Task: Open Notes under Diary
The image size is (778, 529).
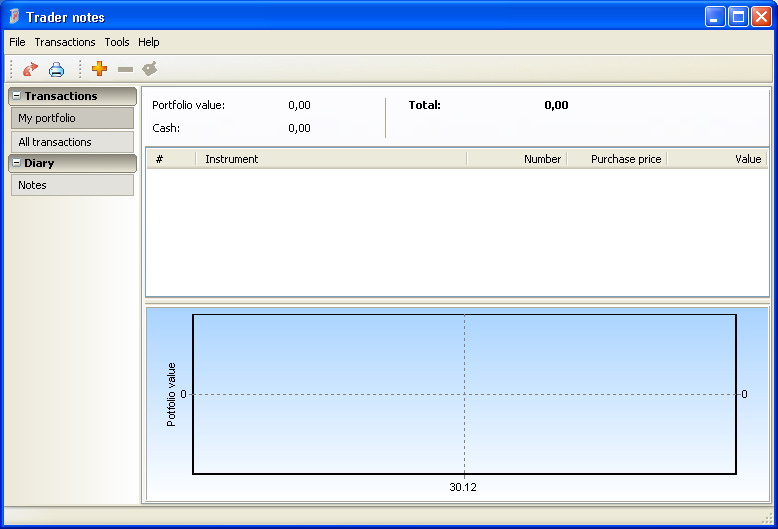Action: pos(72,185)
